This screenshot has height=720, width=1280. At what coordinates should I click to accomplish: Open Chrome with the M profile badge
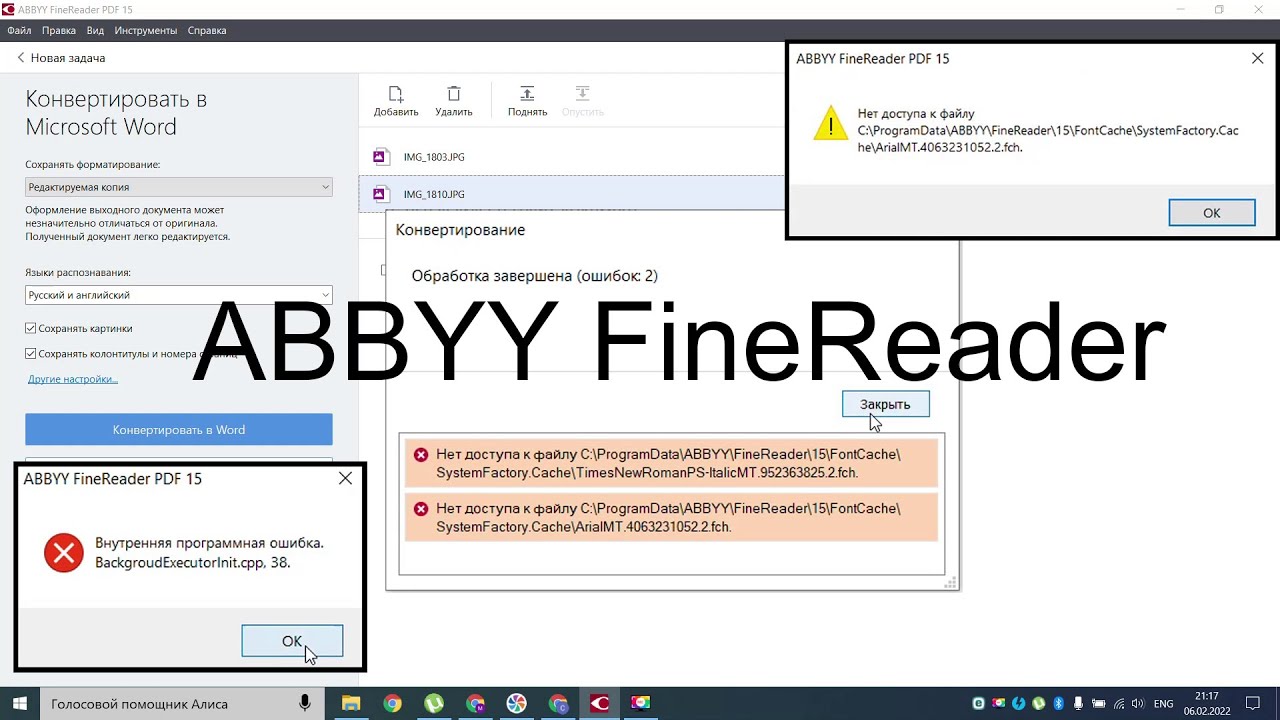click(475, 704)
